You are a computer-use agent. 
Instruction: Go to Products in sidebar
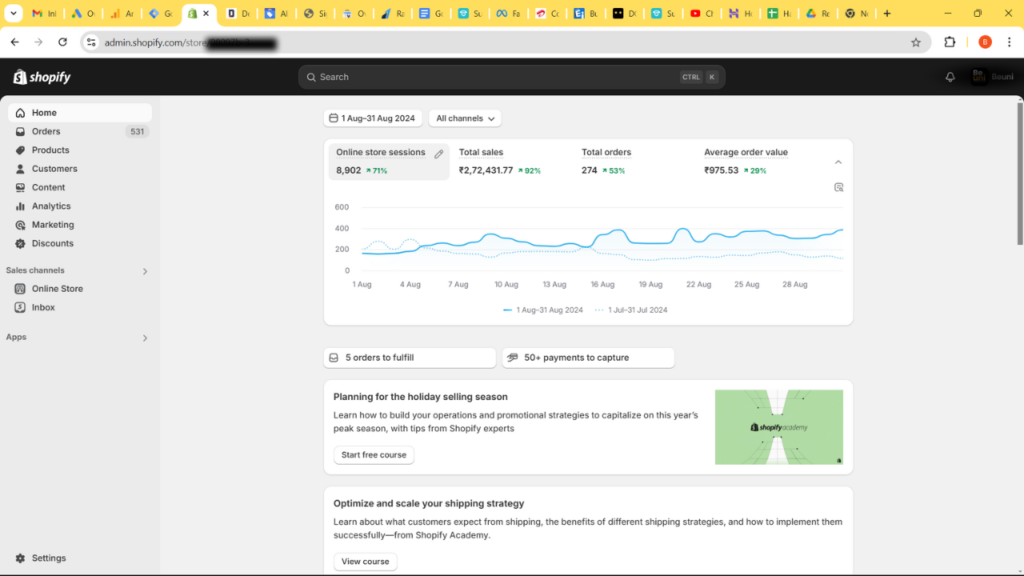click(x=80, y=150)
